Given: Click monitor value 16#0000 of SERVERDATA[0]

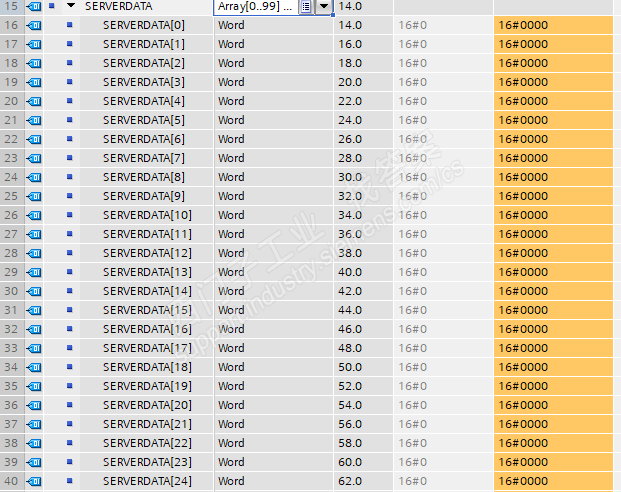Looking at the screenshot, I should [x=523, y=25].
